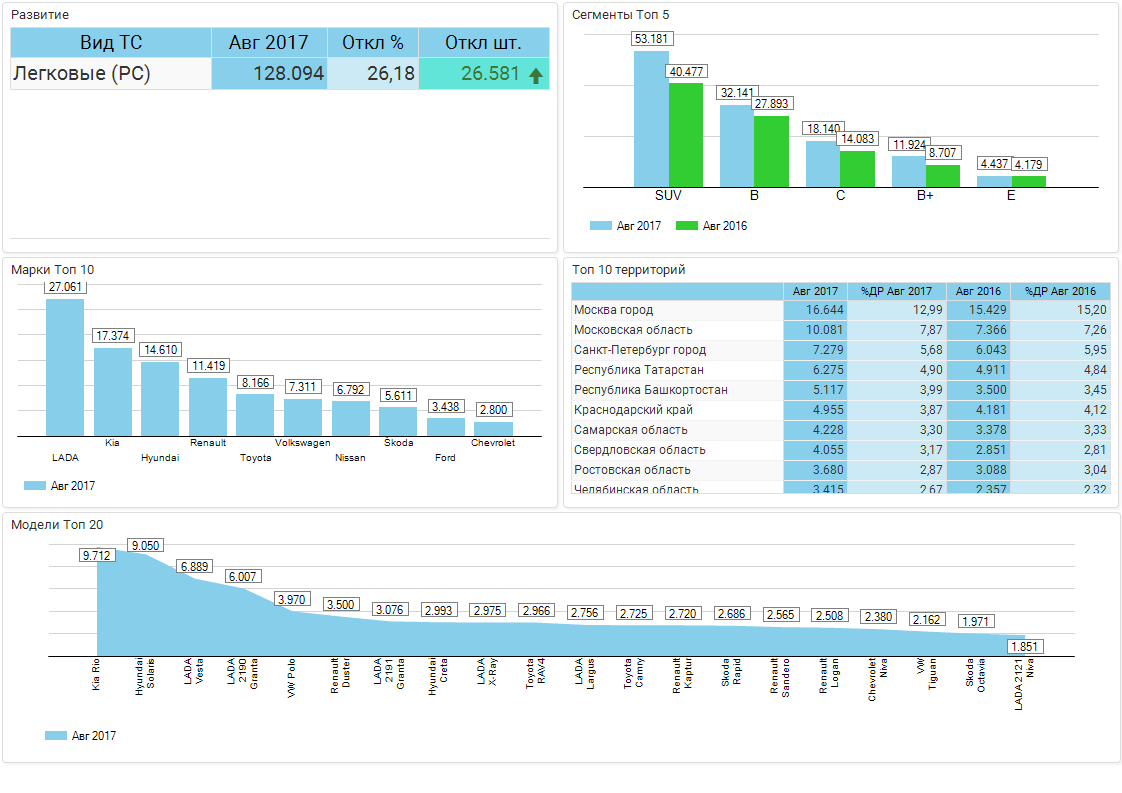Select the blue bar for segment C
This screenshot has height=793, width=1122.
tap(822, 163)
